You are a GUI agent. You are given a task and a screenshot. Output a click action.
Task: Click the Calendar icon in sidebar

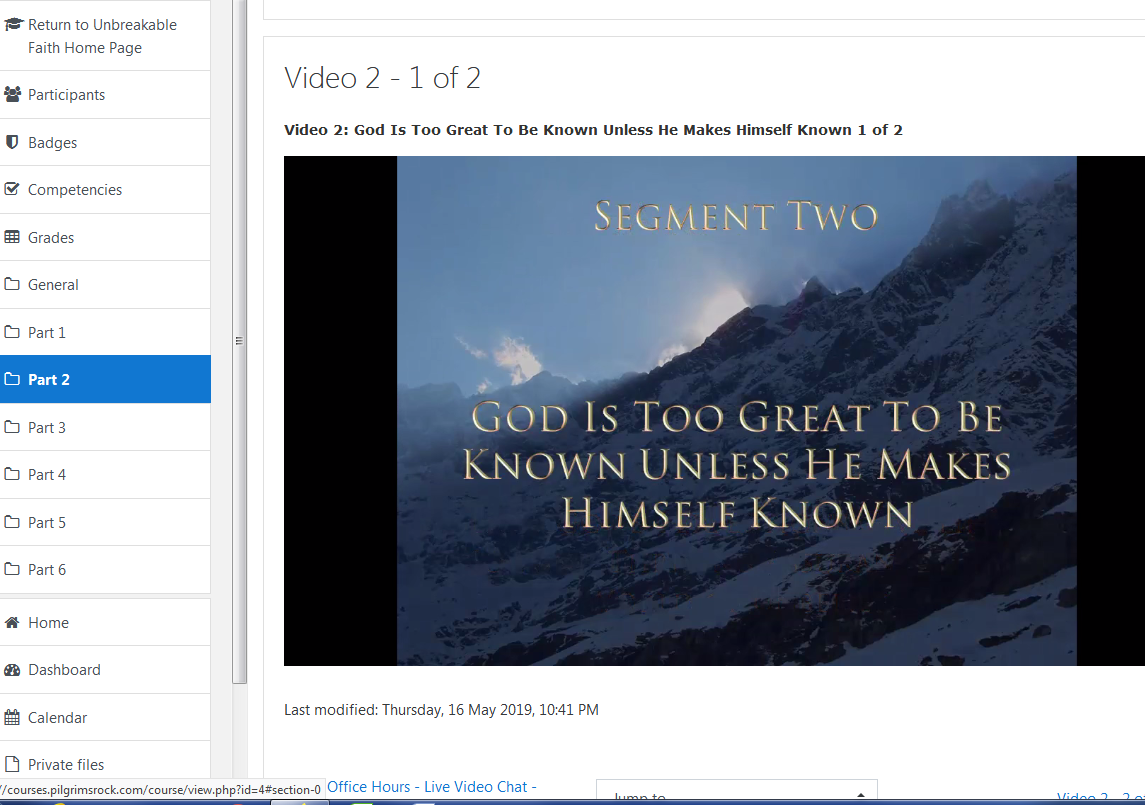pos(13,718)
